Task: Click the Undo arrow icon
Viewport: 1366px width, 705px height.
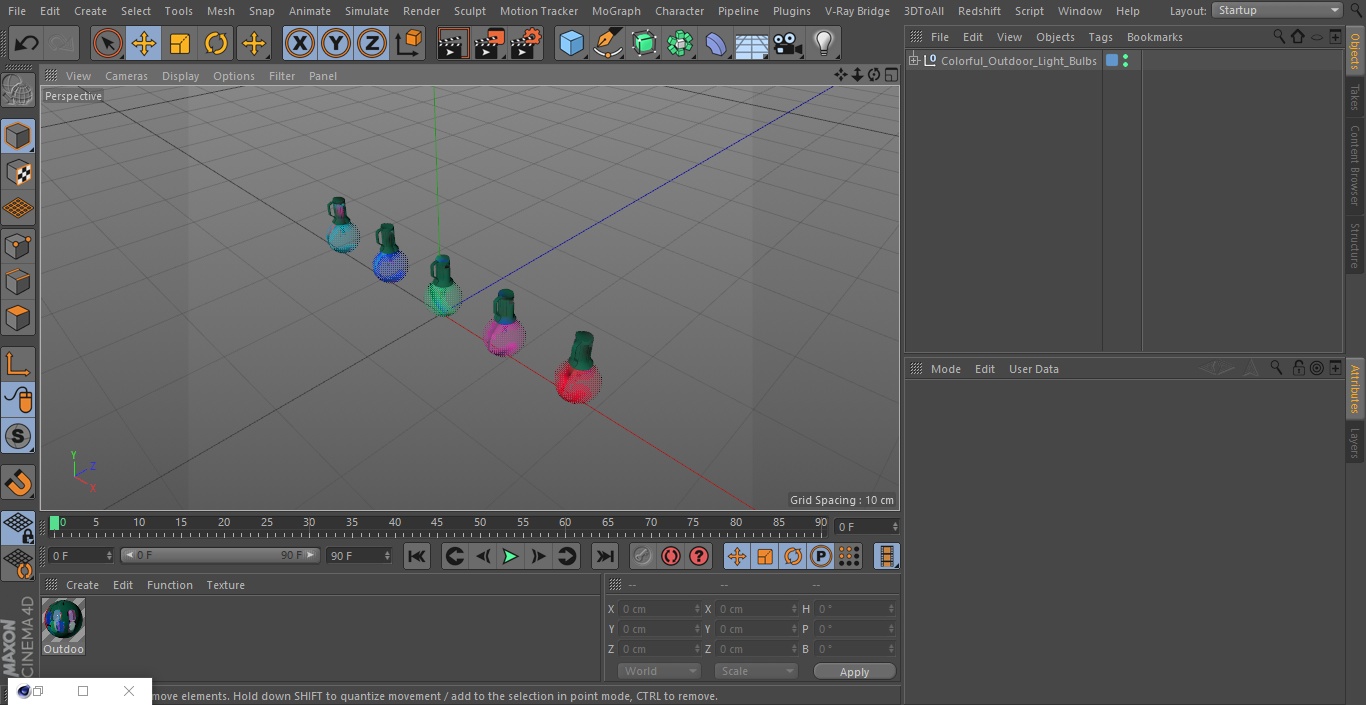Action: (x=27, y=44)
